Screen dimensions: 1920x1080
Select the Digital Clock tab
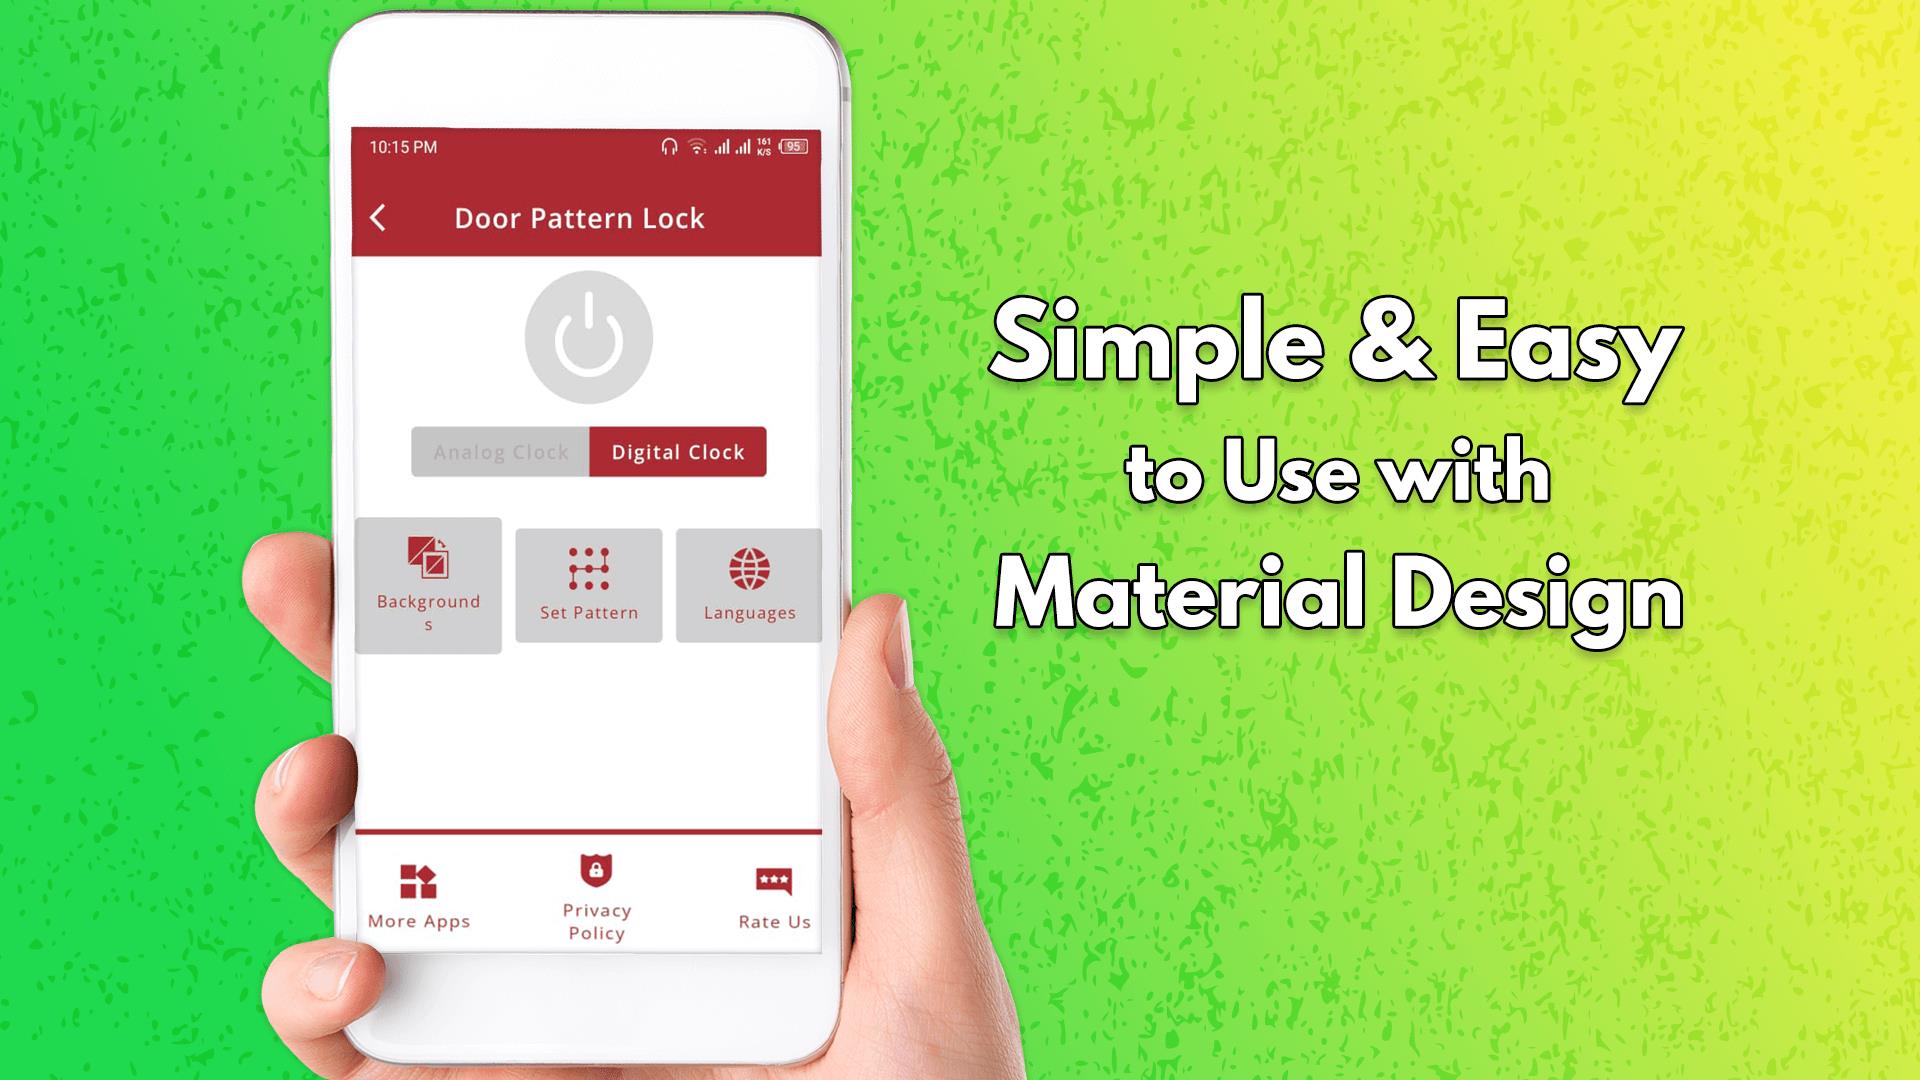pyautogui.click(x=676, y=451)
